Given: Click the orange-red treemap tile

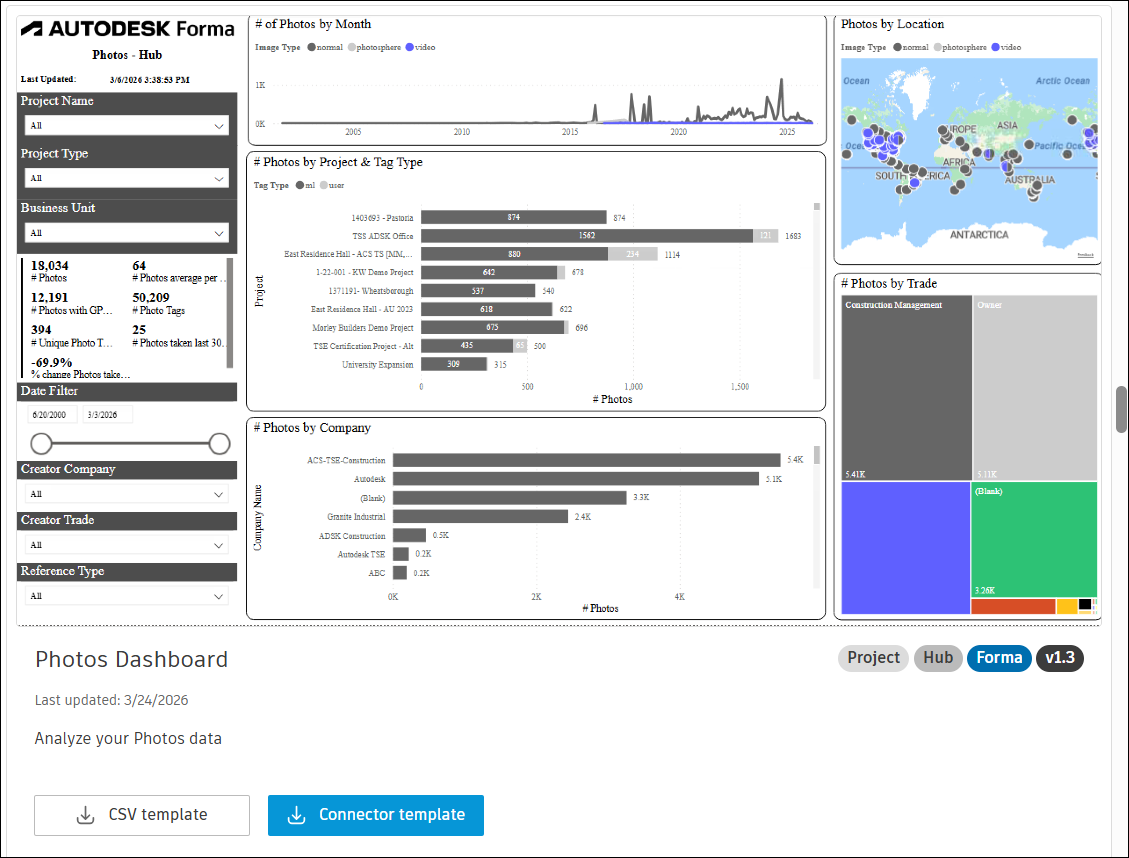Looking at the screenshot, I should click(x=1013, y=606).
